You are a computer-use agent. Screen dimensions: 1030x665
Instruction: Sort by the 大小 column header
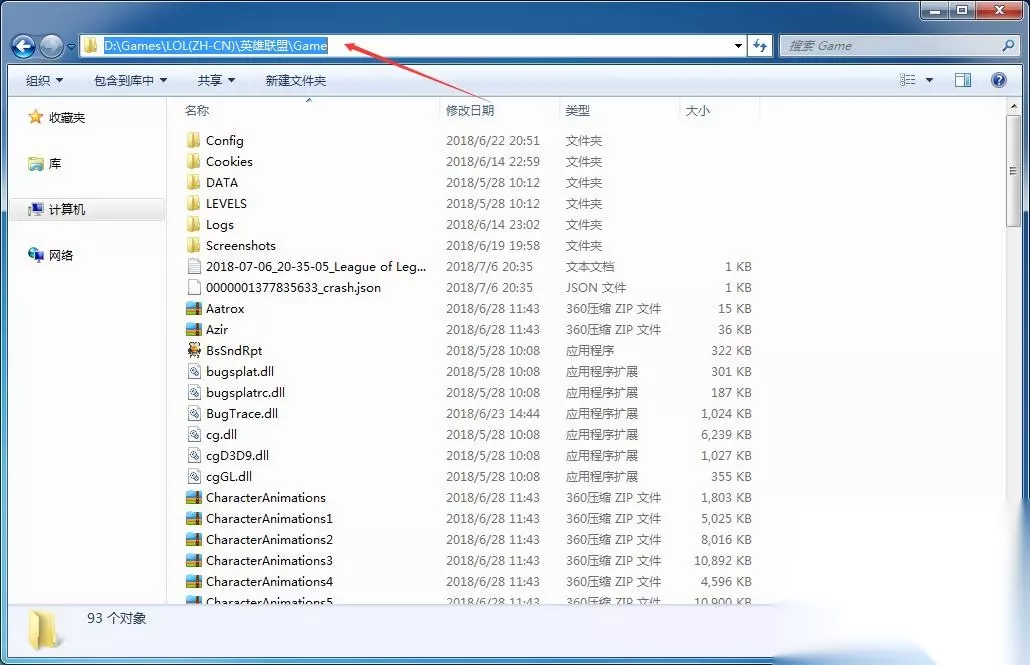tap(698, 110)
